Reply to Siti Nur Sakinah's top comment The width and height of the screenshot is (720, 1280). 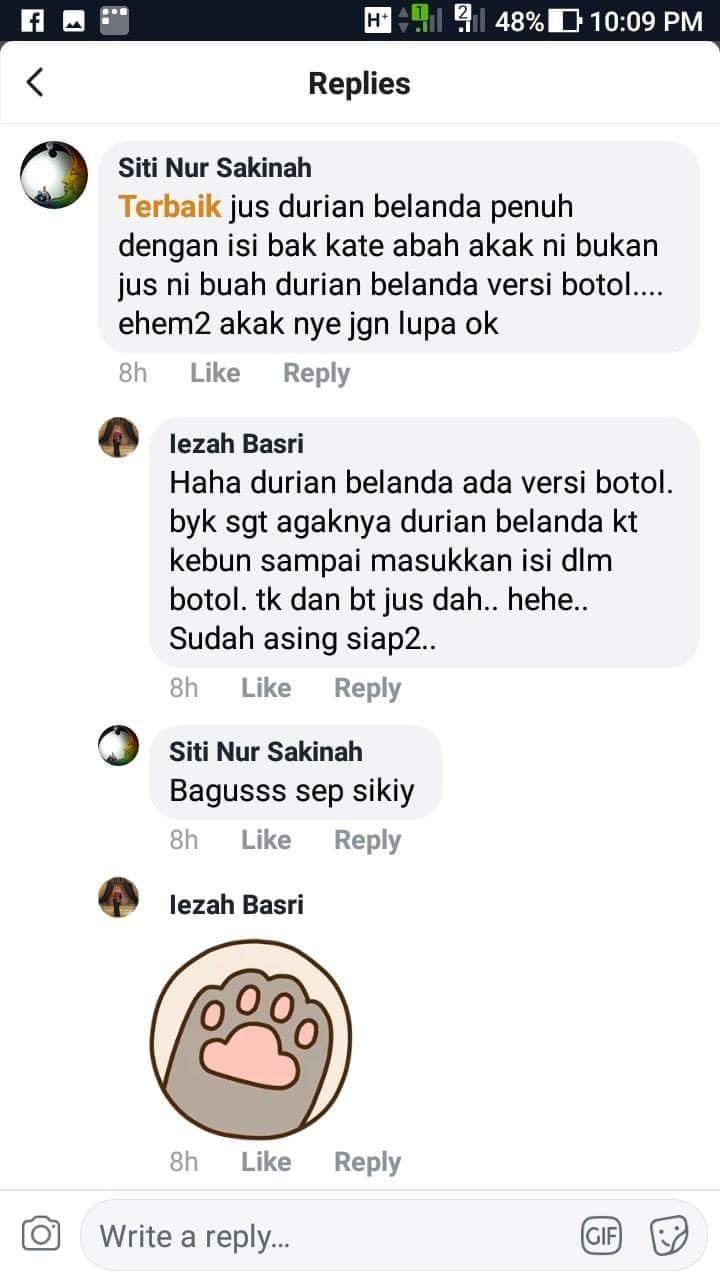point(316,373)
